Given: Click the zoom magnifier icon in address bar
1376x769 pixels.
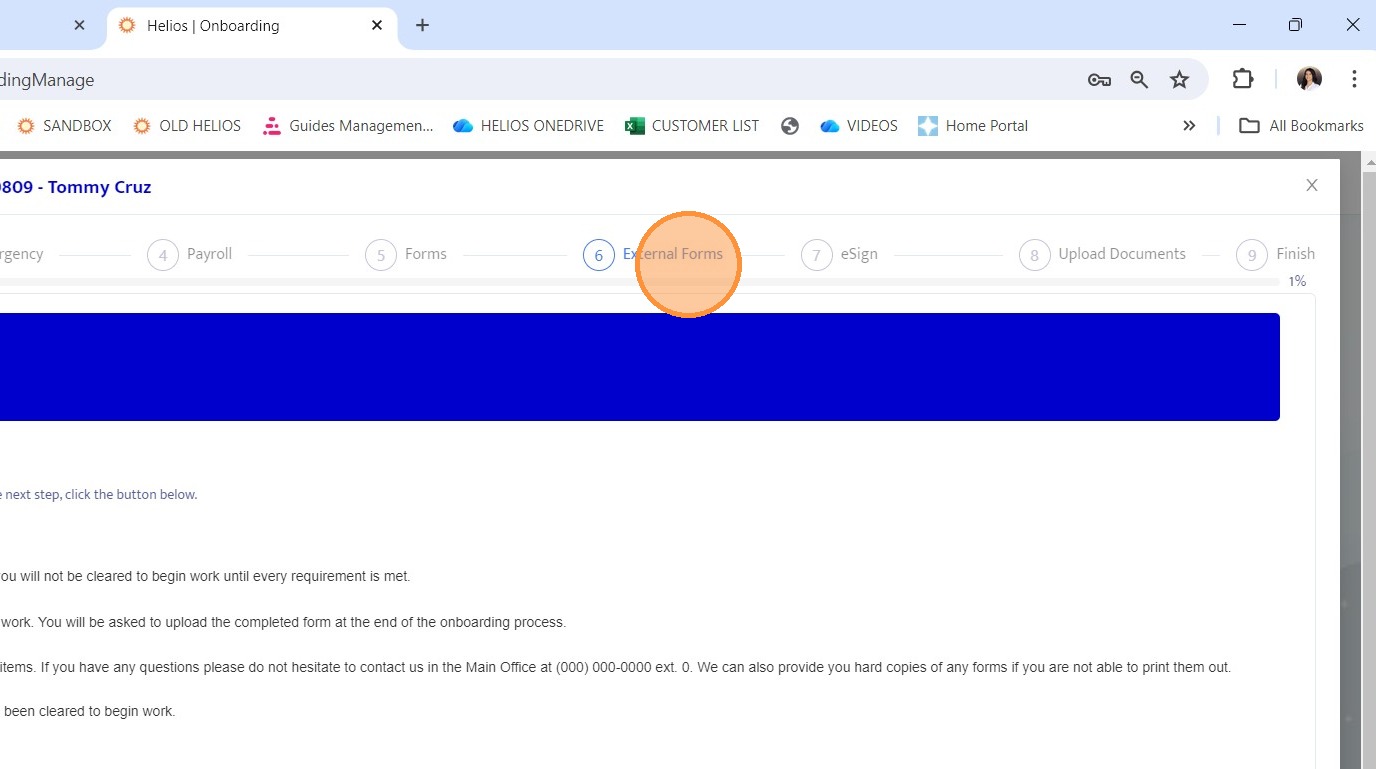Looking at the screenshot, I should [x=1139, y=80].
